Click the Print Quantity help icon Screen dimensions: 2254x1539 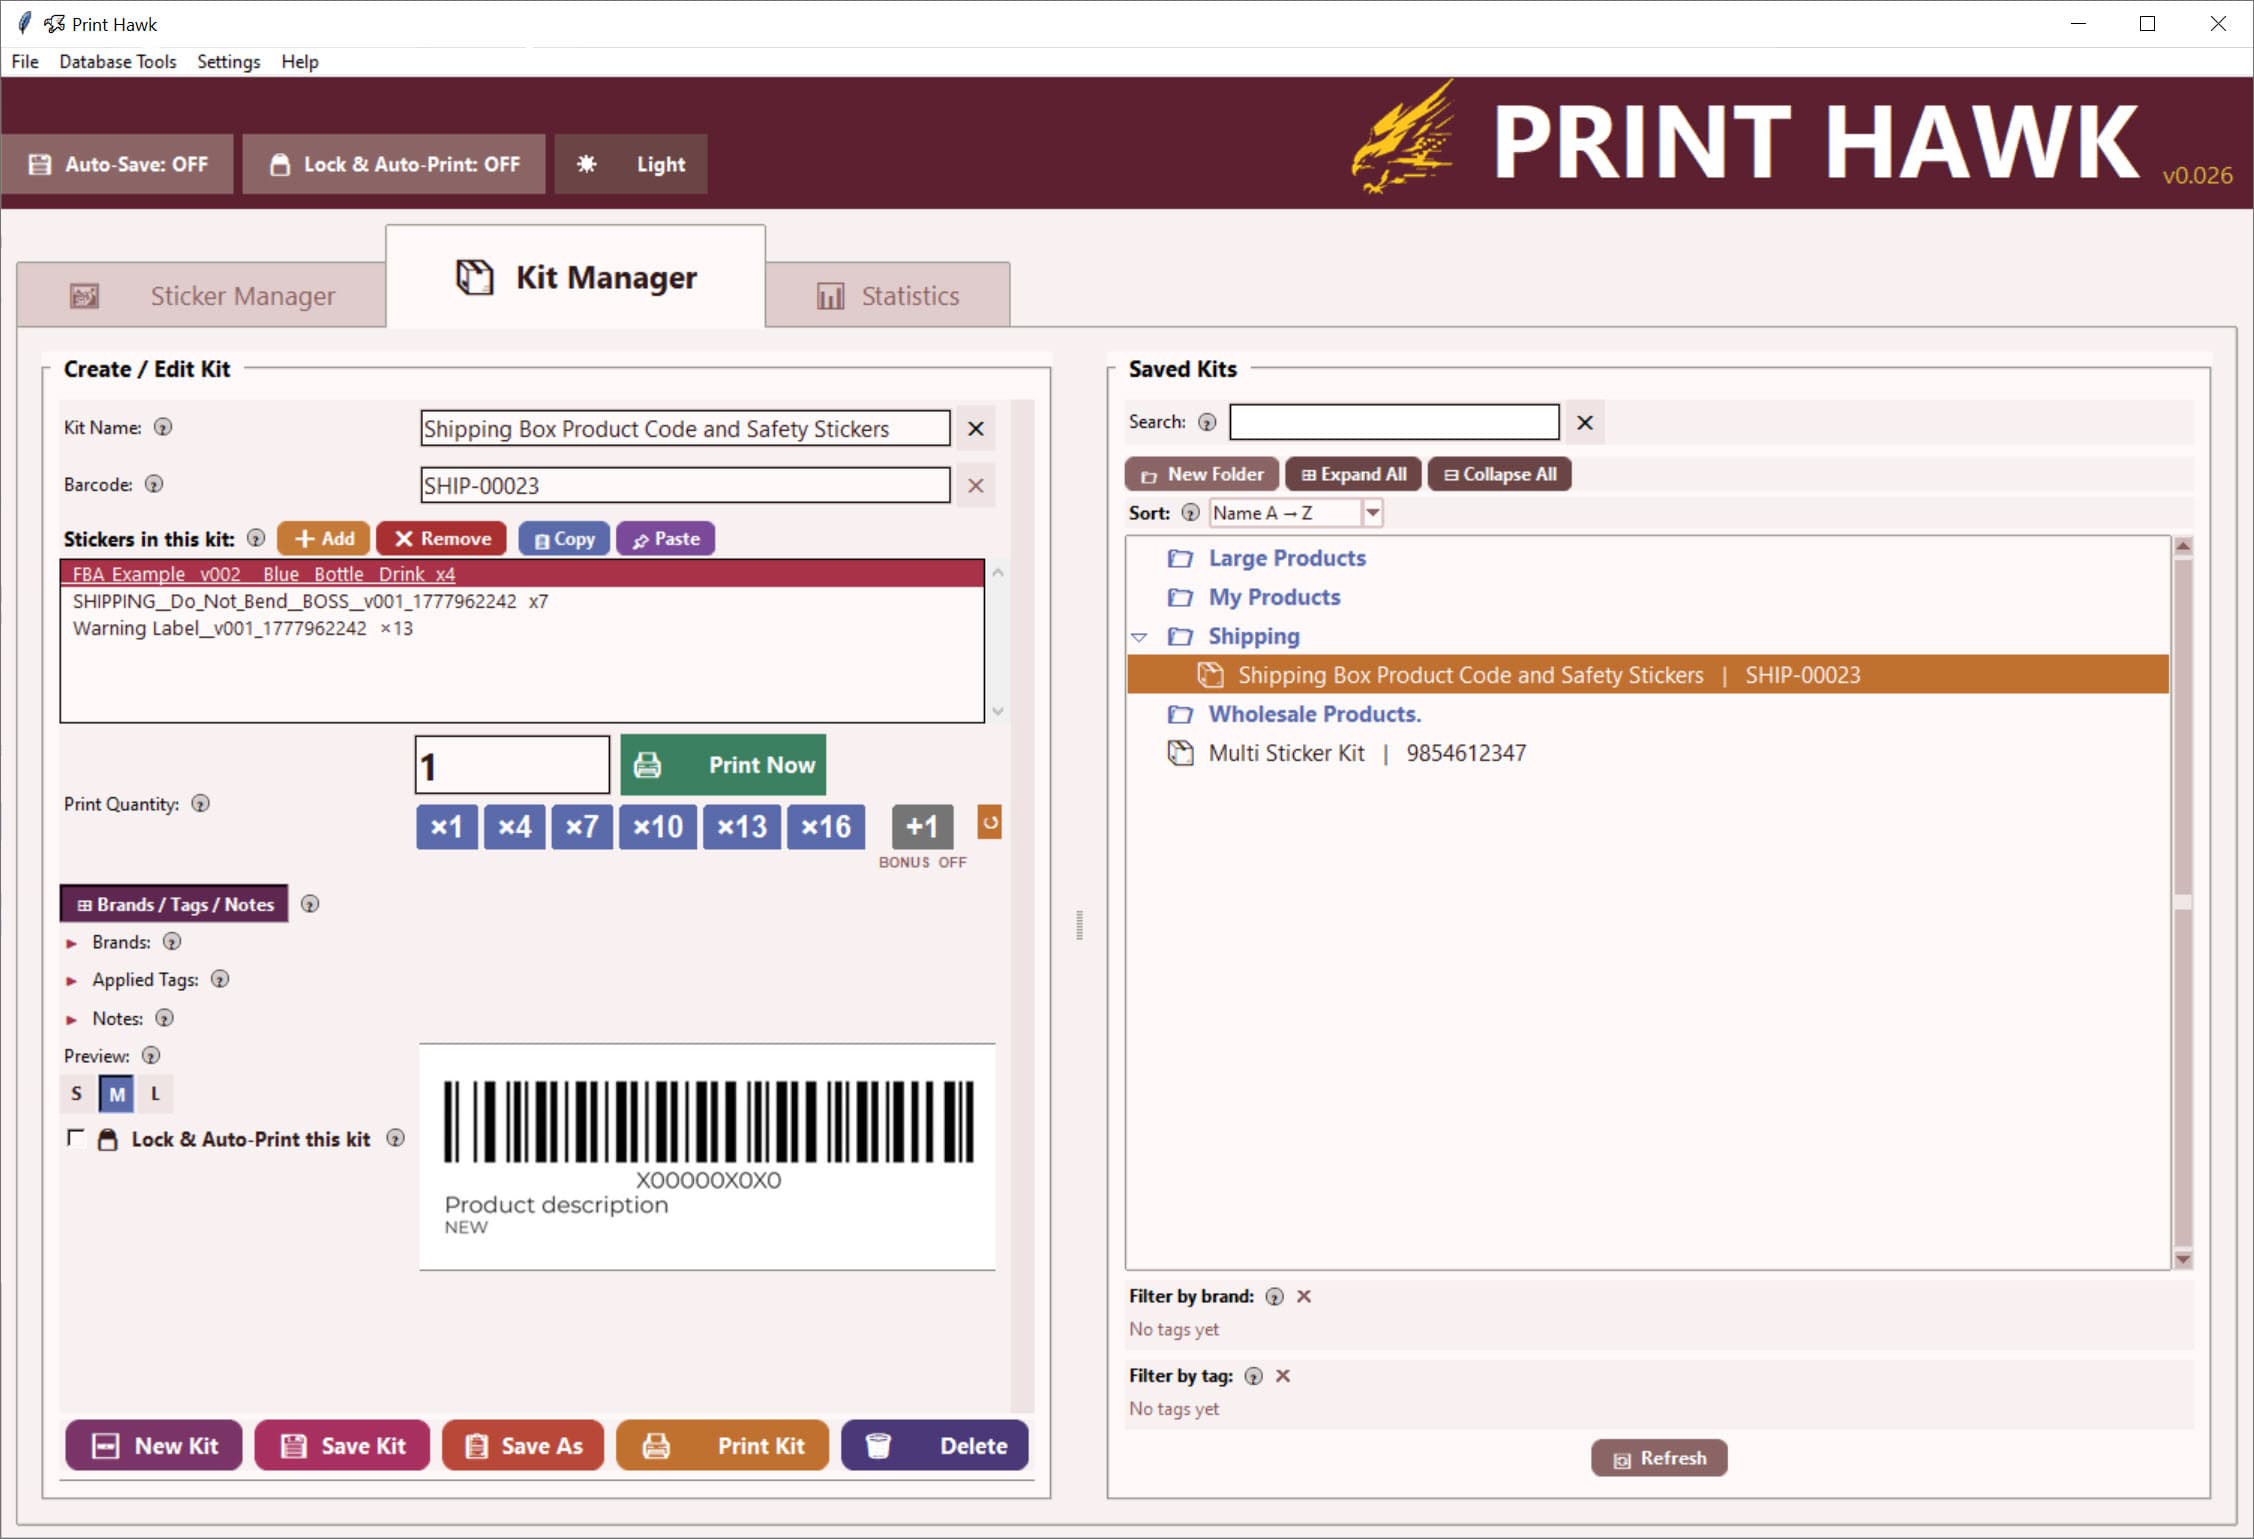click(201, 803)
